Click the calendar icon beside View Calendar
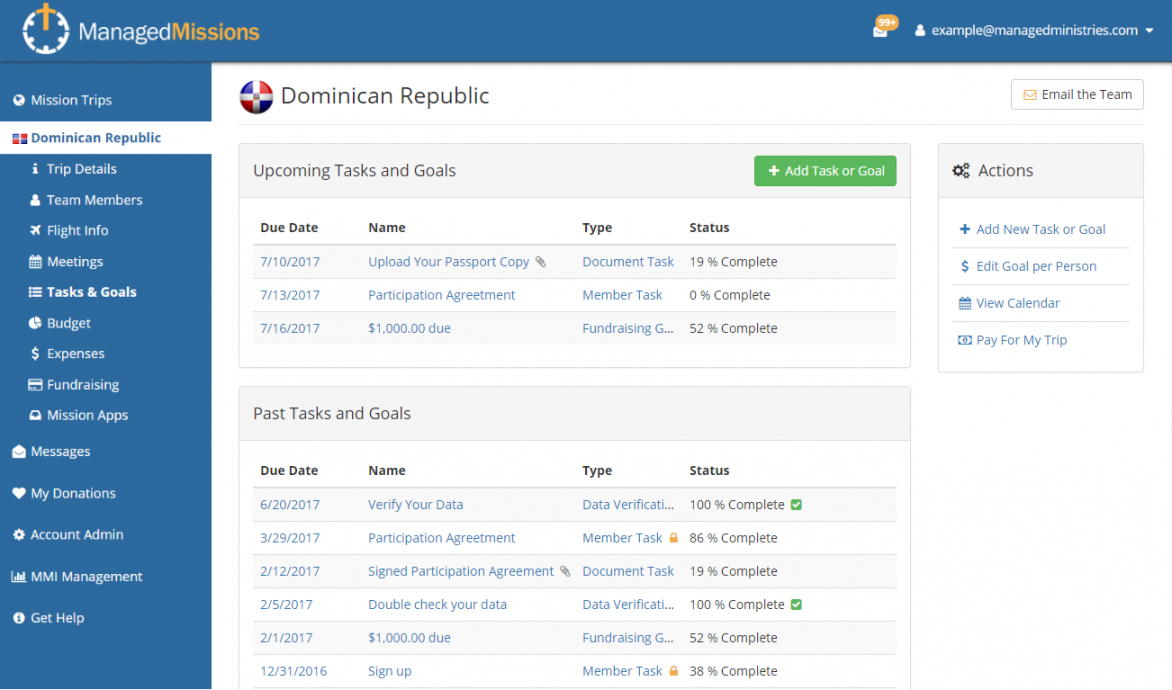 [964, 303]
